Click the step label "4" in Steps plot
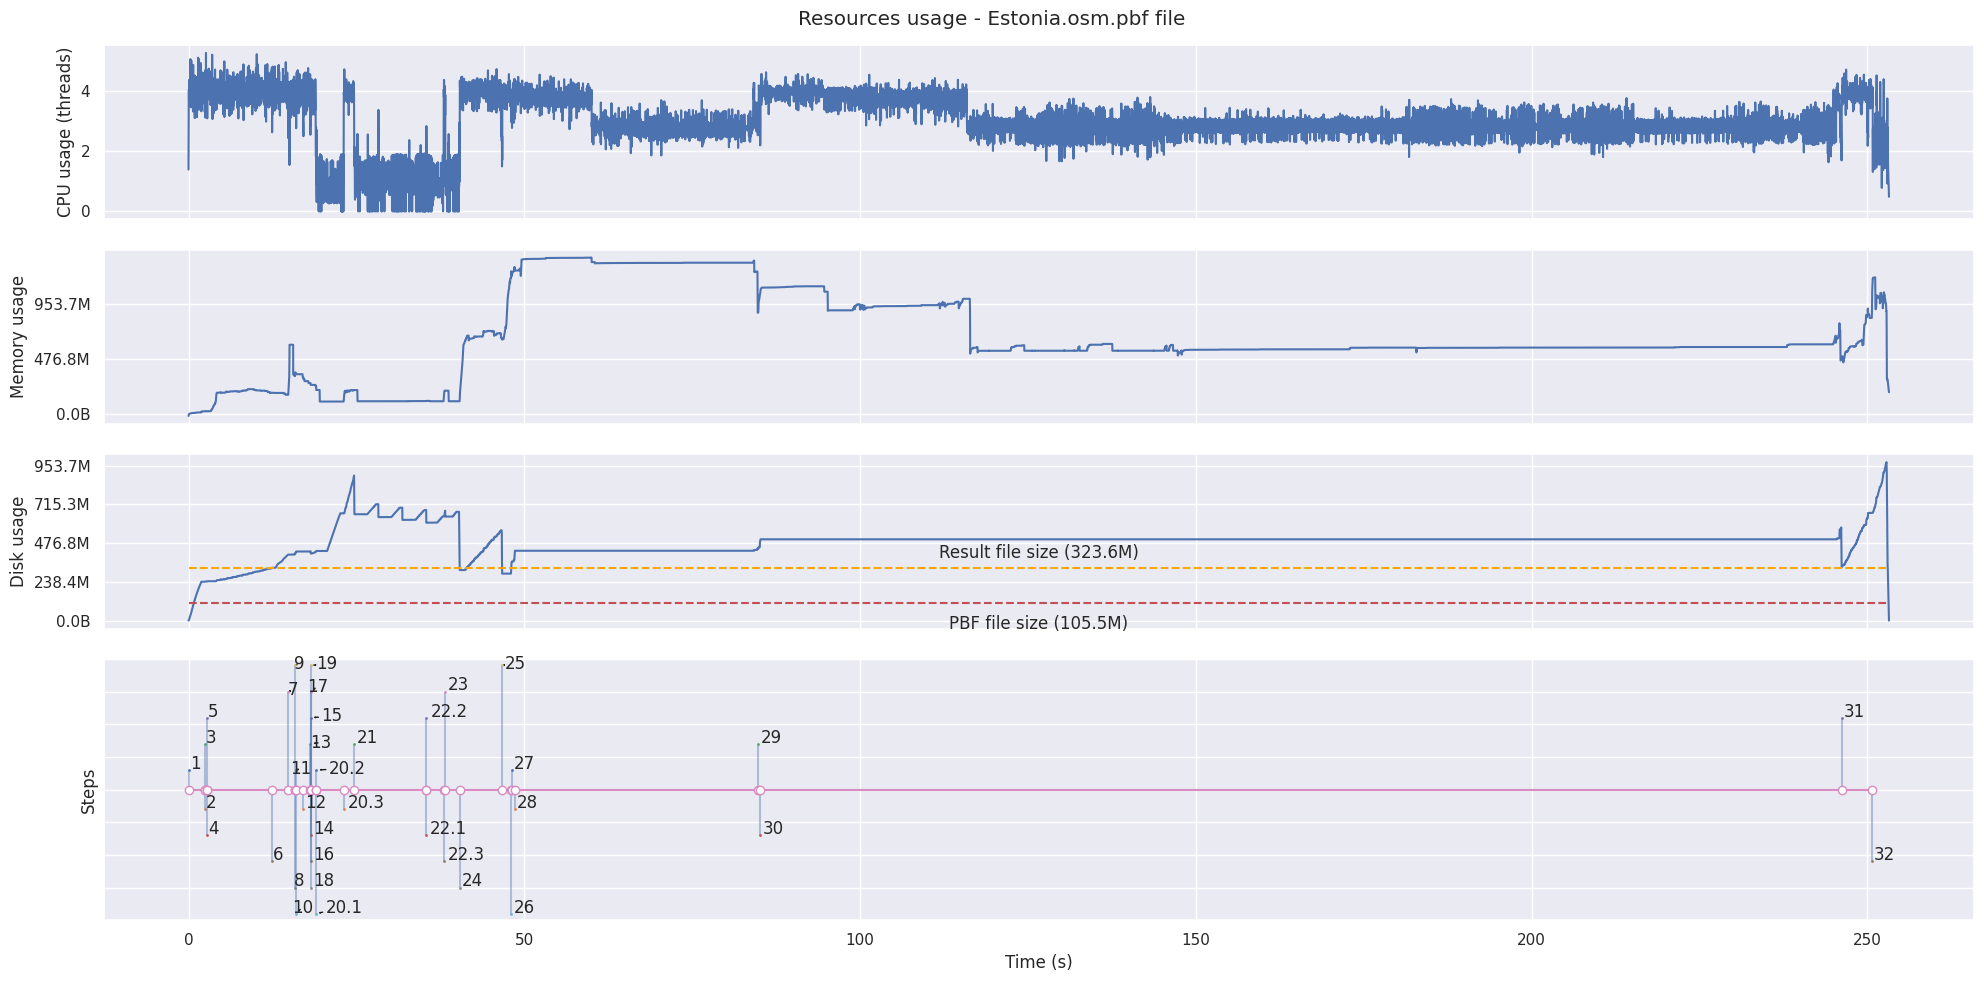 214,829
